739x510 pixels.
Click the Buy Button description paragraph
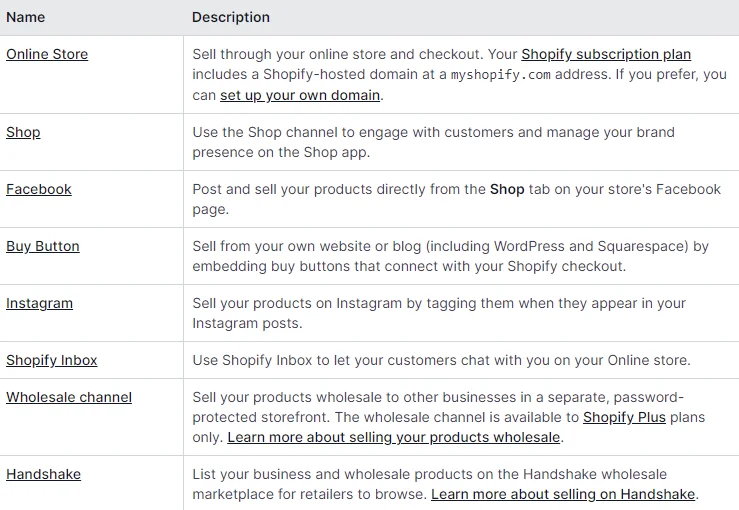click(451, 256)
